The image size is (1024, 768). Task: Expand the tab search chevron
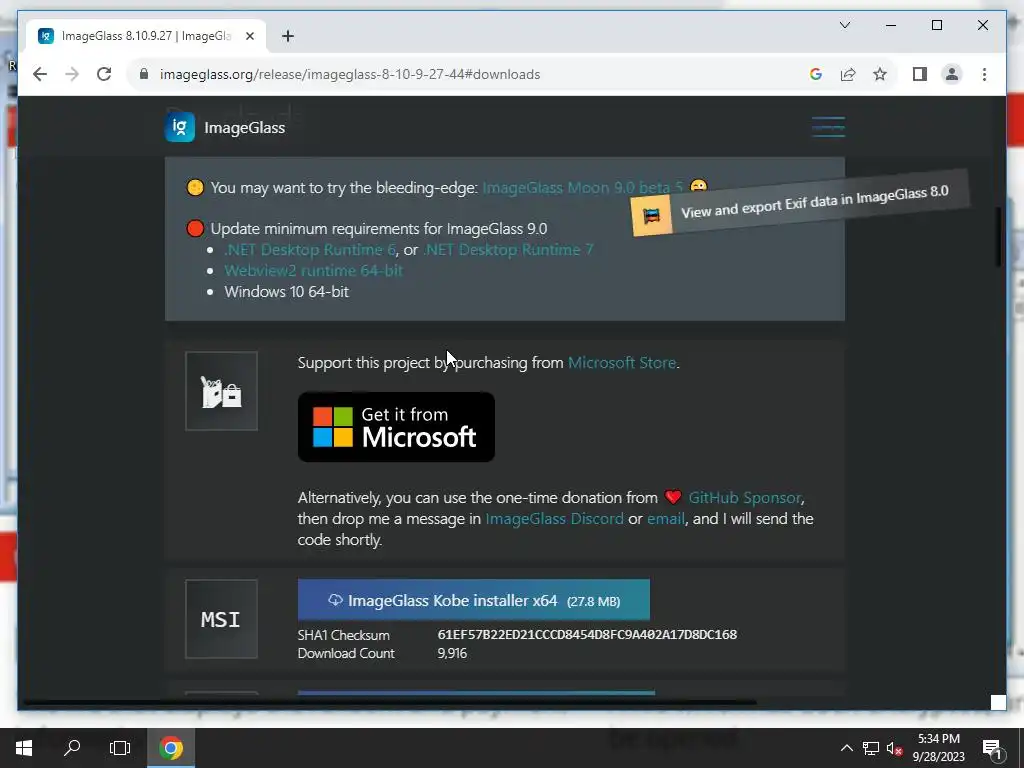pyautogui.click(x=844, y=25)
